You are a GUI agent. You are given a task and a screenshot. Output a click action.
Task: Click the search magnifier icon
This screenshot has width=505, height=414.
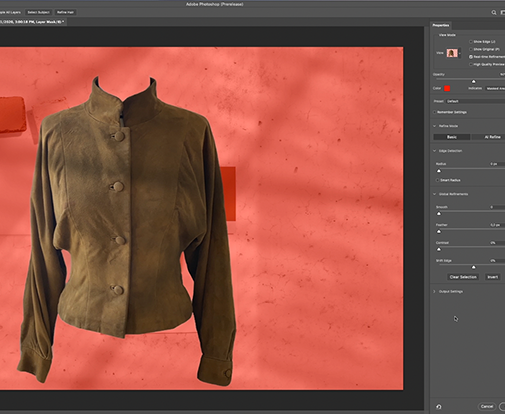494,12
